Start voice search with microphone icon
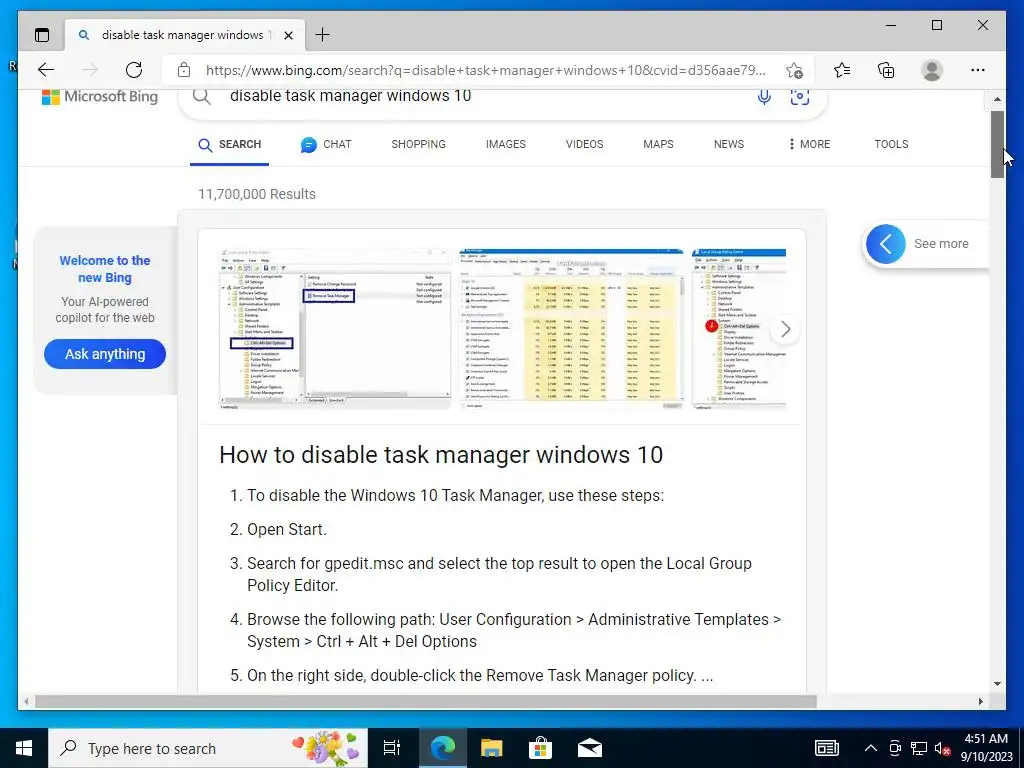The height and width of the screenshot is (768, 1024). pyautogui.click(x=764, y=97)
